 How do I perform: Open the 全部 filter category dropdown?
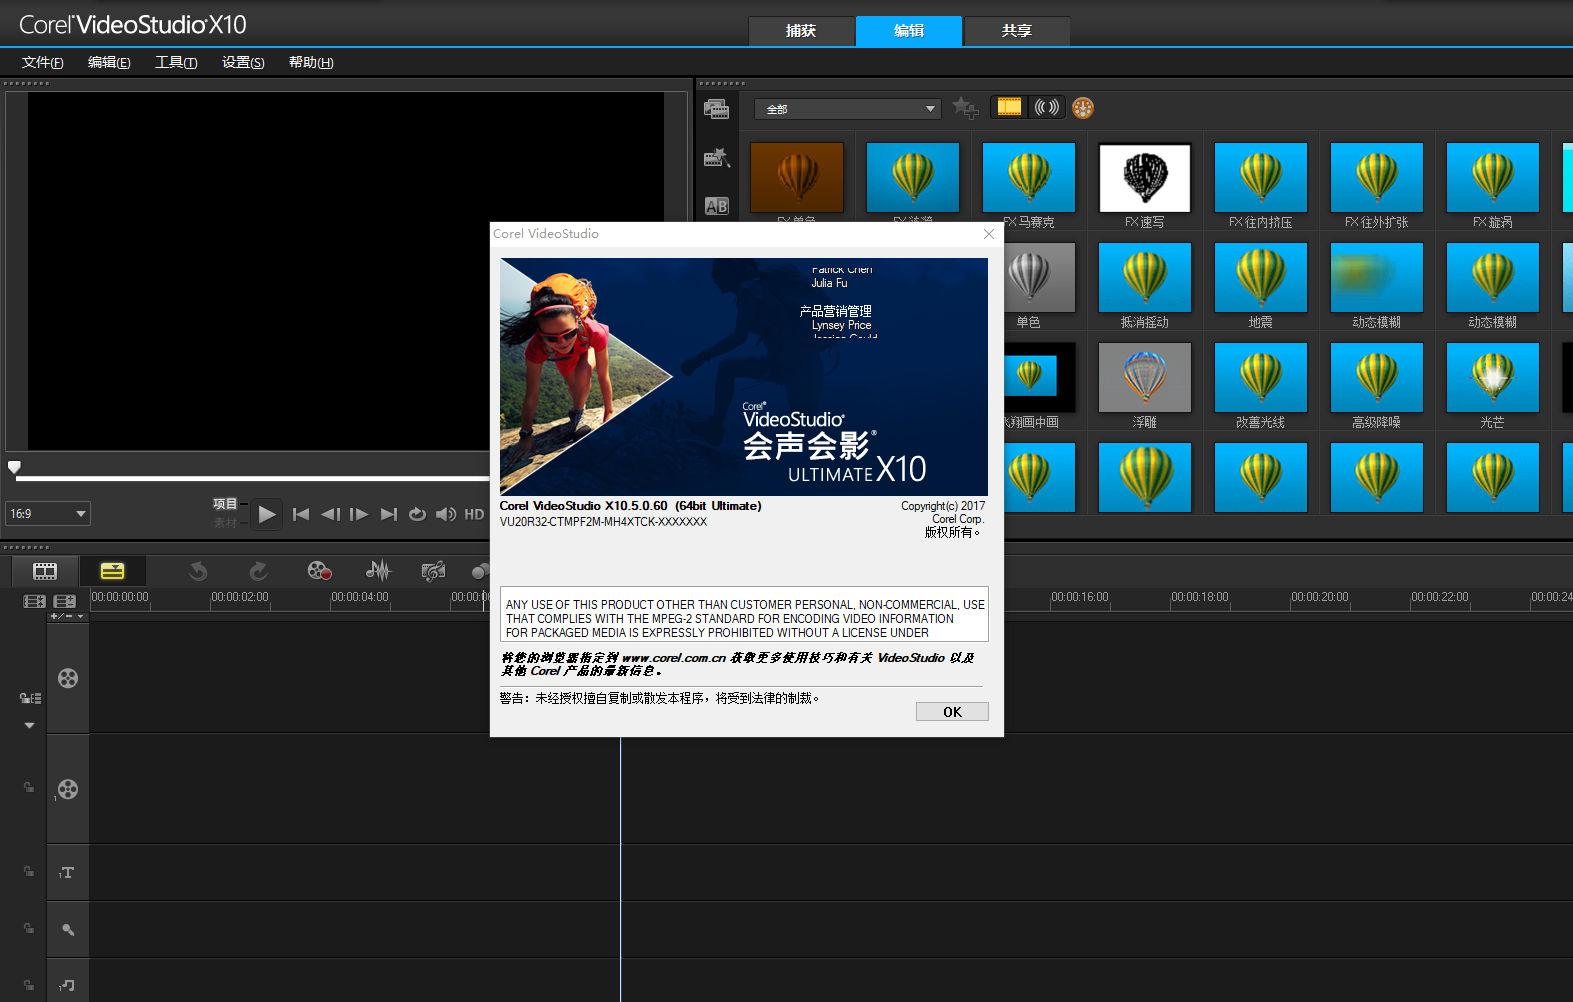(x=848, y=109)
